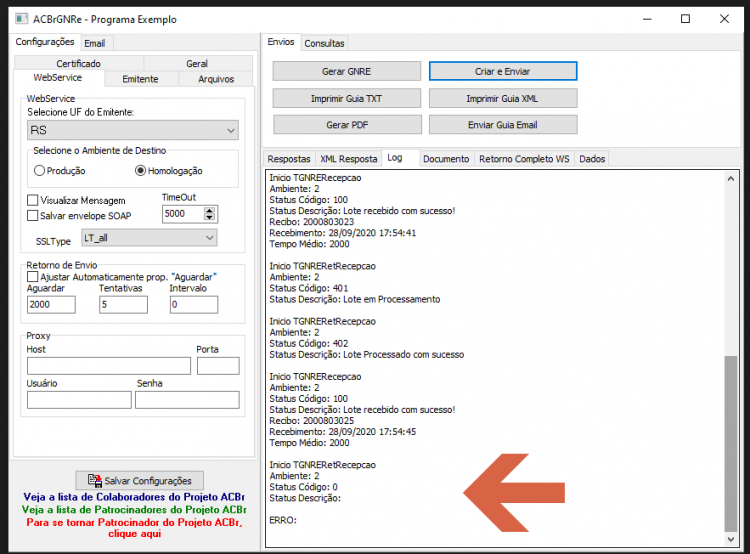This screenshot has width=750, height=554.
Task: Click the Aguardar field showing 2000
Action: pos(51,304)
